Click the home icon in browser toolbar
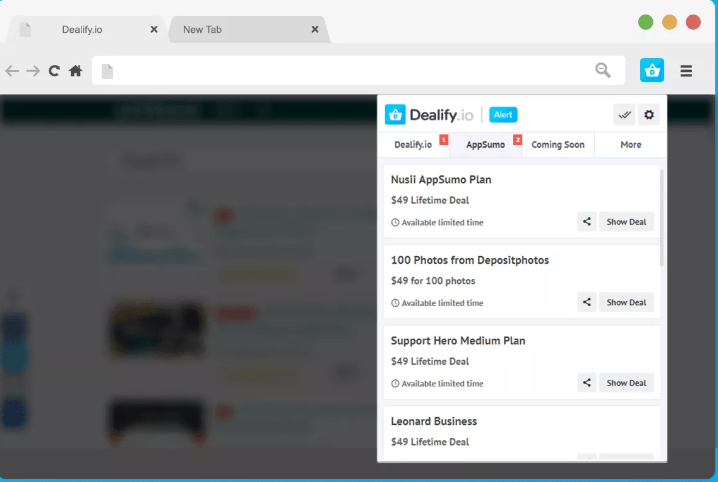718x482 pixels. [76, 70]
